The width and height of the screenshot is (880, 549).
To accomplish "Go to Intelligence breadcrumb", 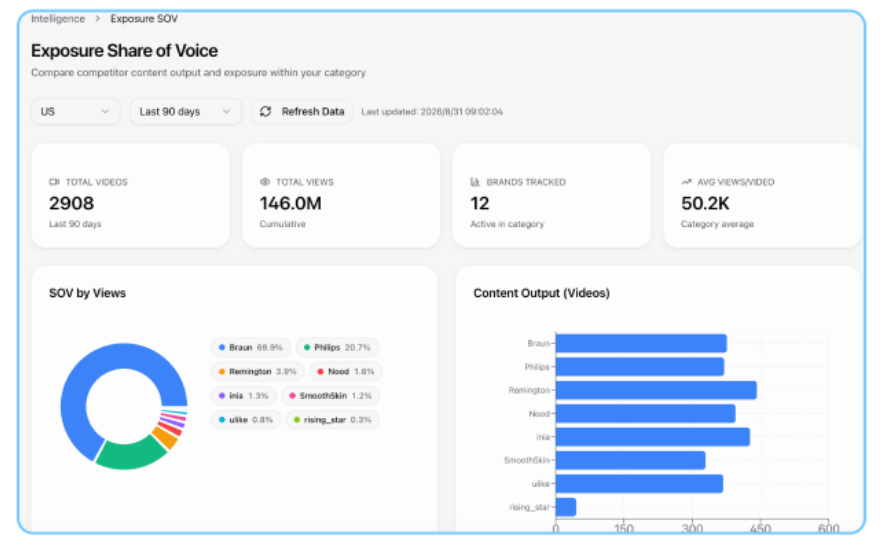I will 58,19.
